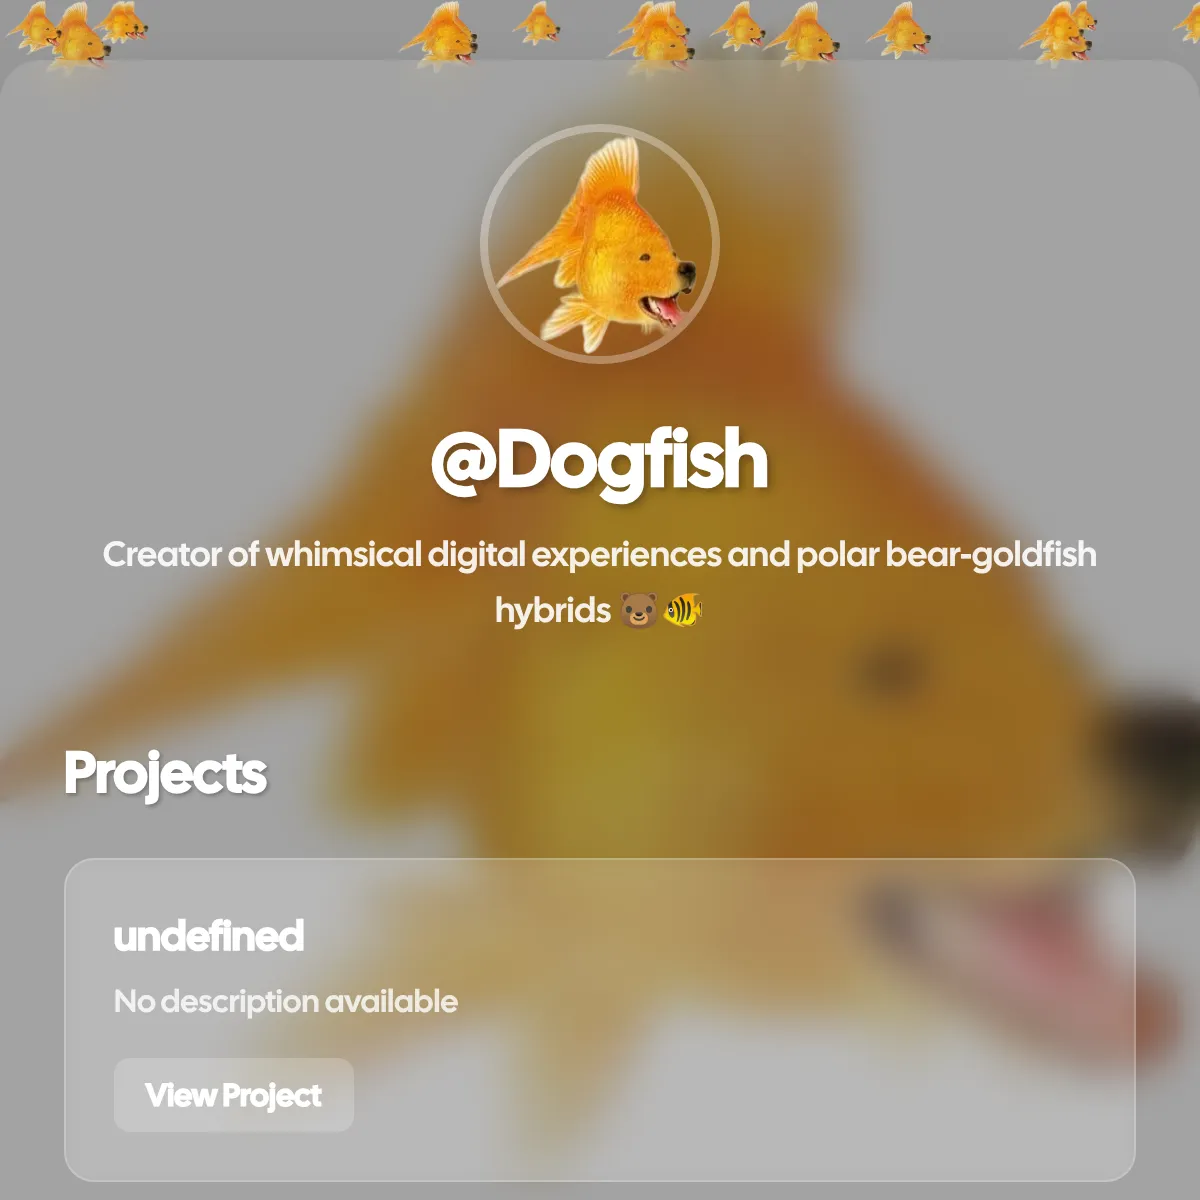
Task: Click the 'undefined' project title
Action: [x=209, y=936]
